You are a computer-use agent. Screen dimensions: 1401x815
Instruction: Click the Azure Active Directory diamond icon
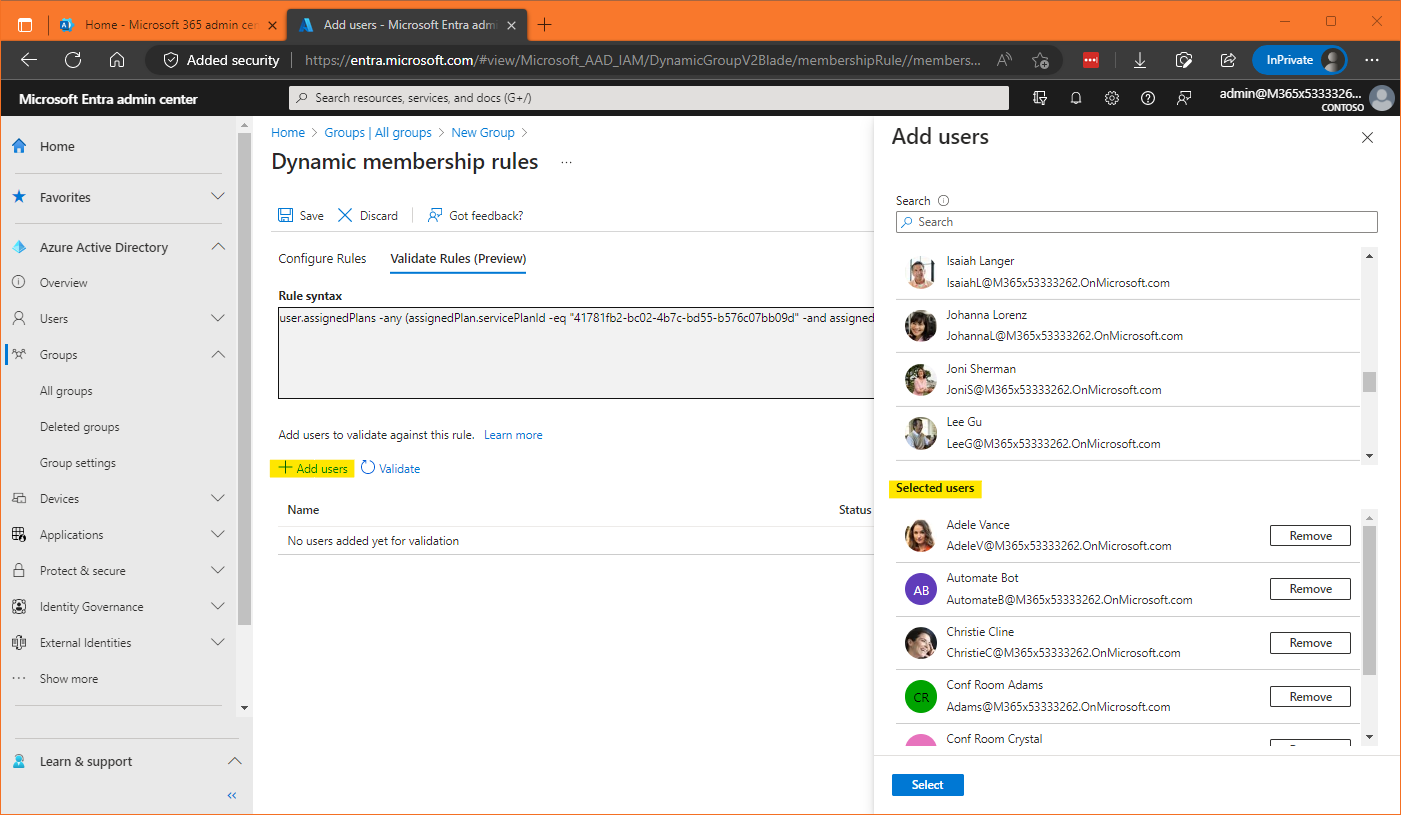point(19,247)
